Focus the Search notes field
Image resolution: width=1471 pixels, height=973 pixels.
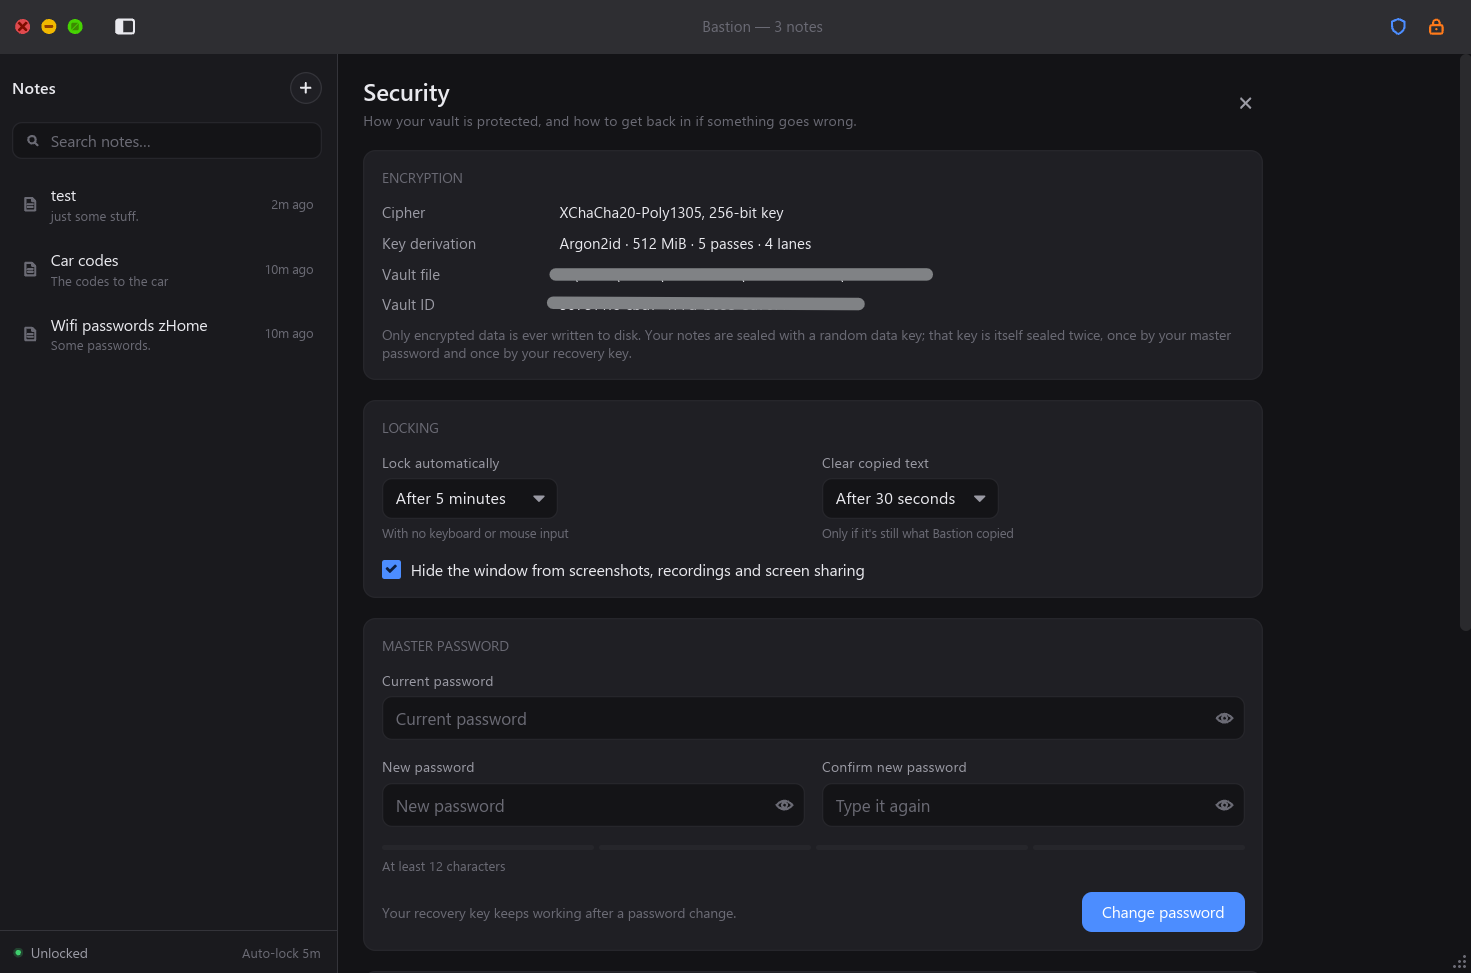(x=167, y=141)
